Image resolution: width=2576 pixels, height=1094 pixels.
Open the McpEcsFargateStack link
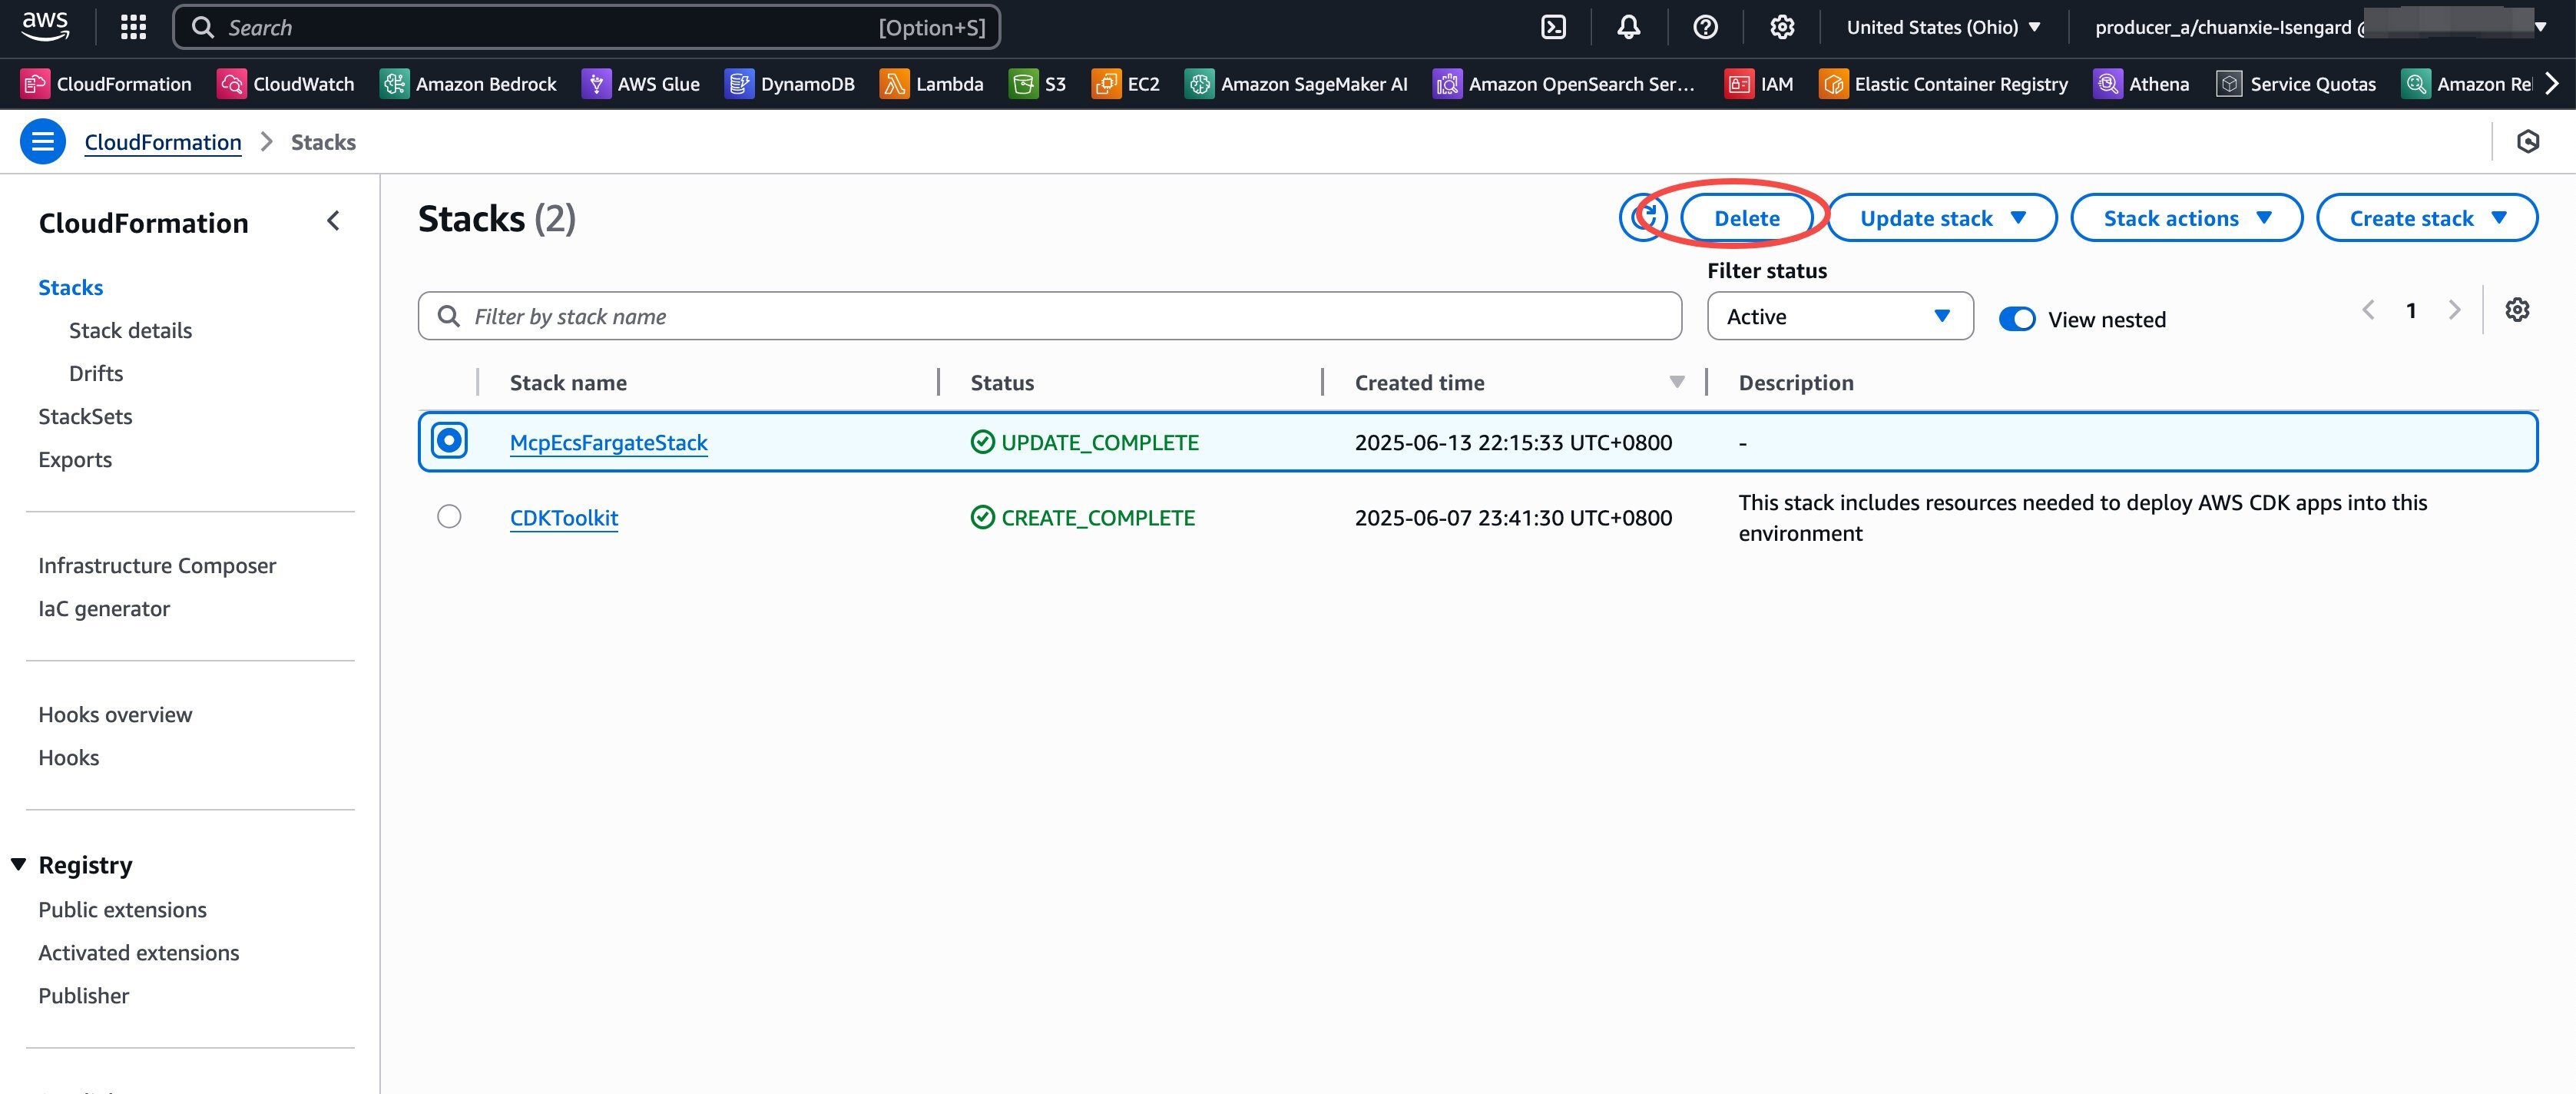pyautogui.click(x=608, y=442)
